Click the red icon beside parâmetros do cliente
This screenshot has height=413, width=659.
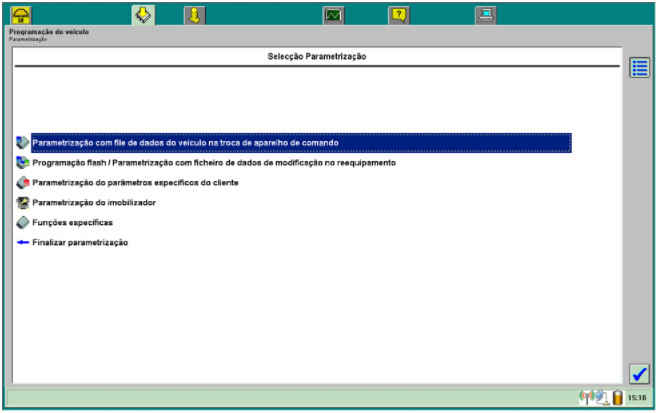coord(23,183)
